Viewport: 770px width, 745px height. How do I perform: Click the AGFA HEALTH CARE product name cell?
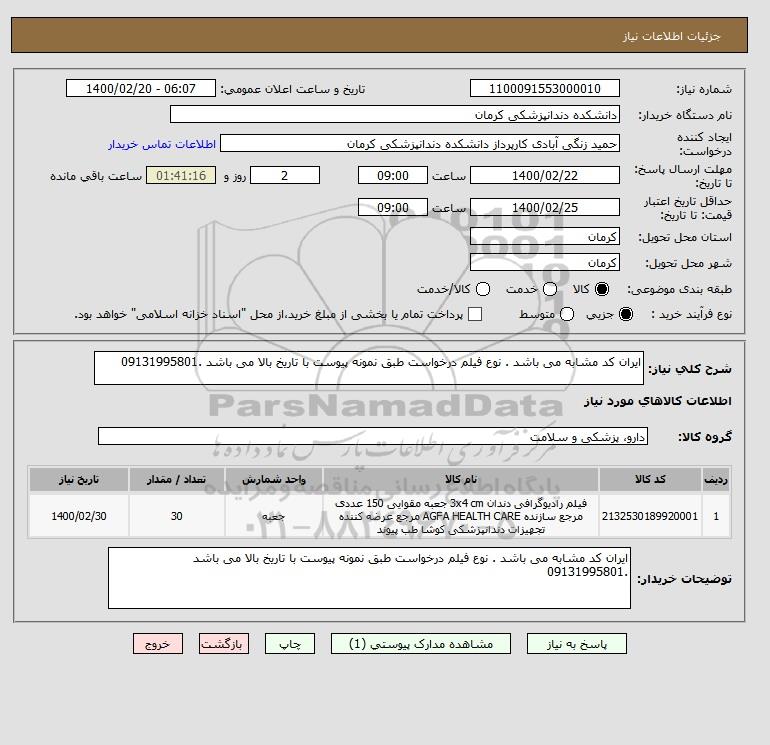(x=461, y=516)
